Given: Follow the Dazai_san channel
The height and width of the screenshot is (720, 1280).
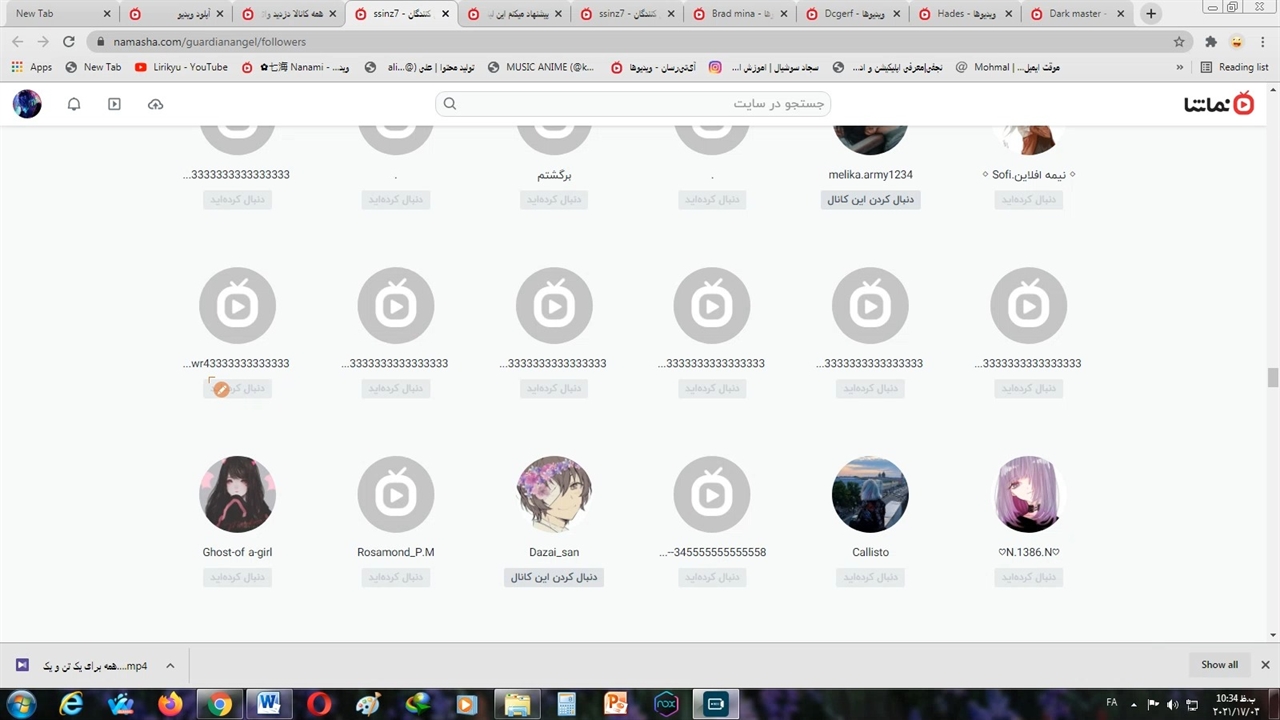Looking at the screenshot, I should pos(554,577).
